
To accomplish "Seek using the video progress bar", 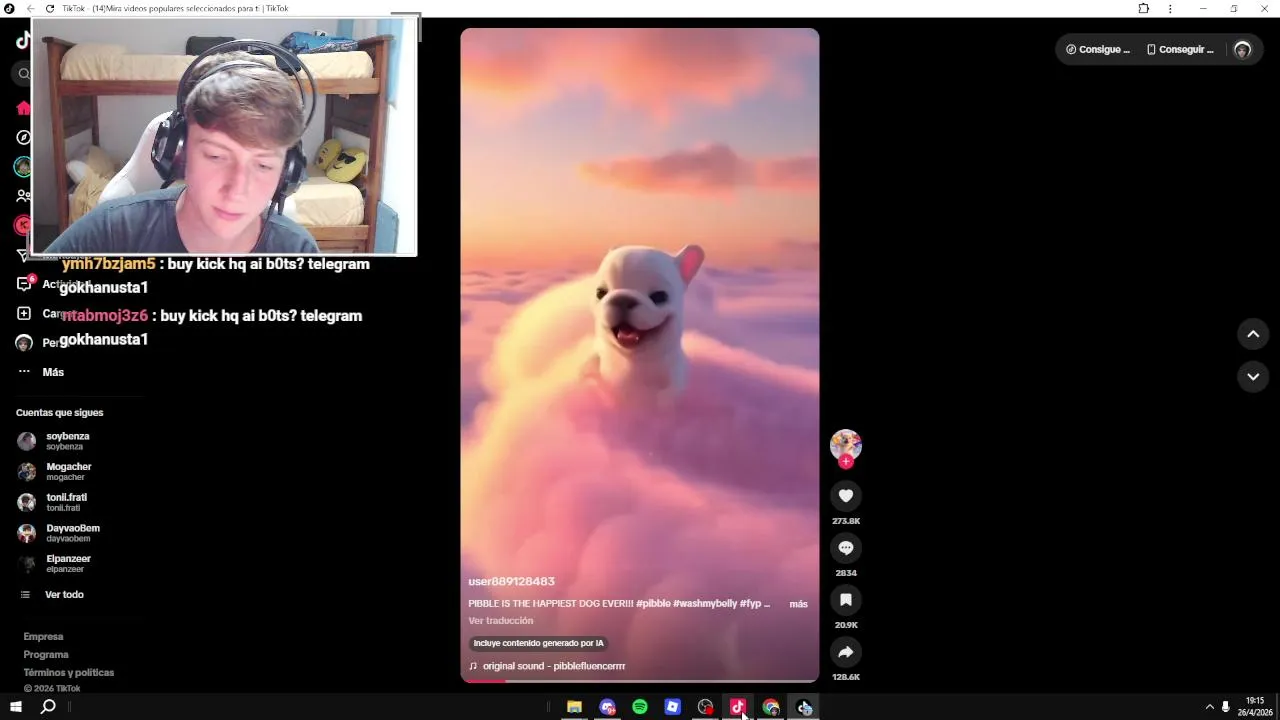I will (640, 681).
